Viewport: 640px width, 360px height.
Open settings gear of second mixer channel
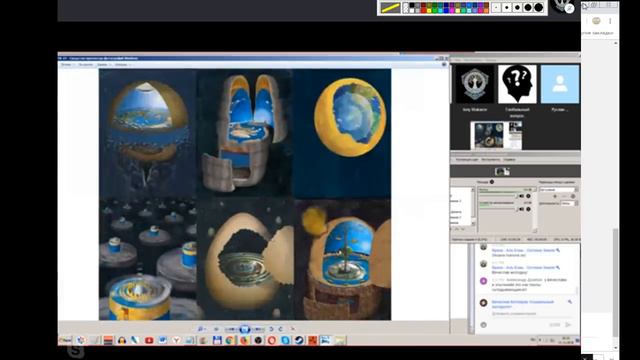[x=528, y=209]
